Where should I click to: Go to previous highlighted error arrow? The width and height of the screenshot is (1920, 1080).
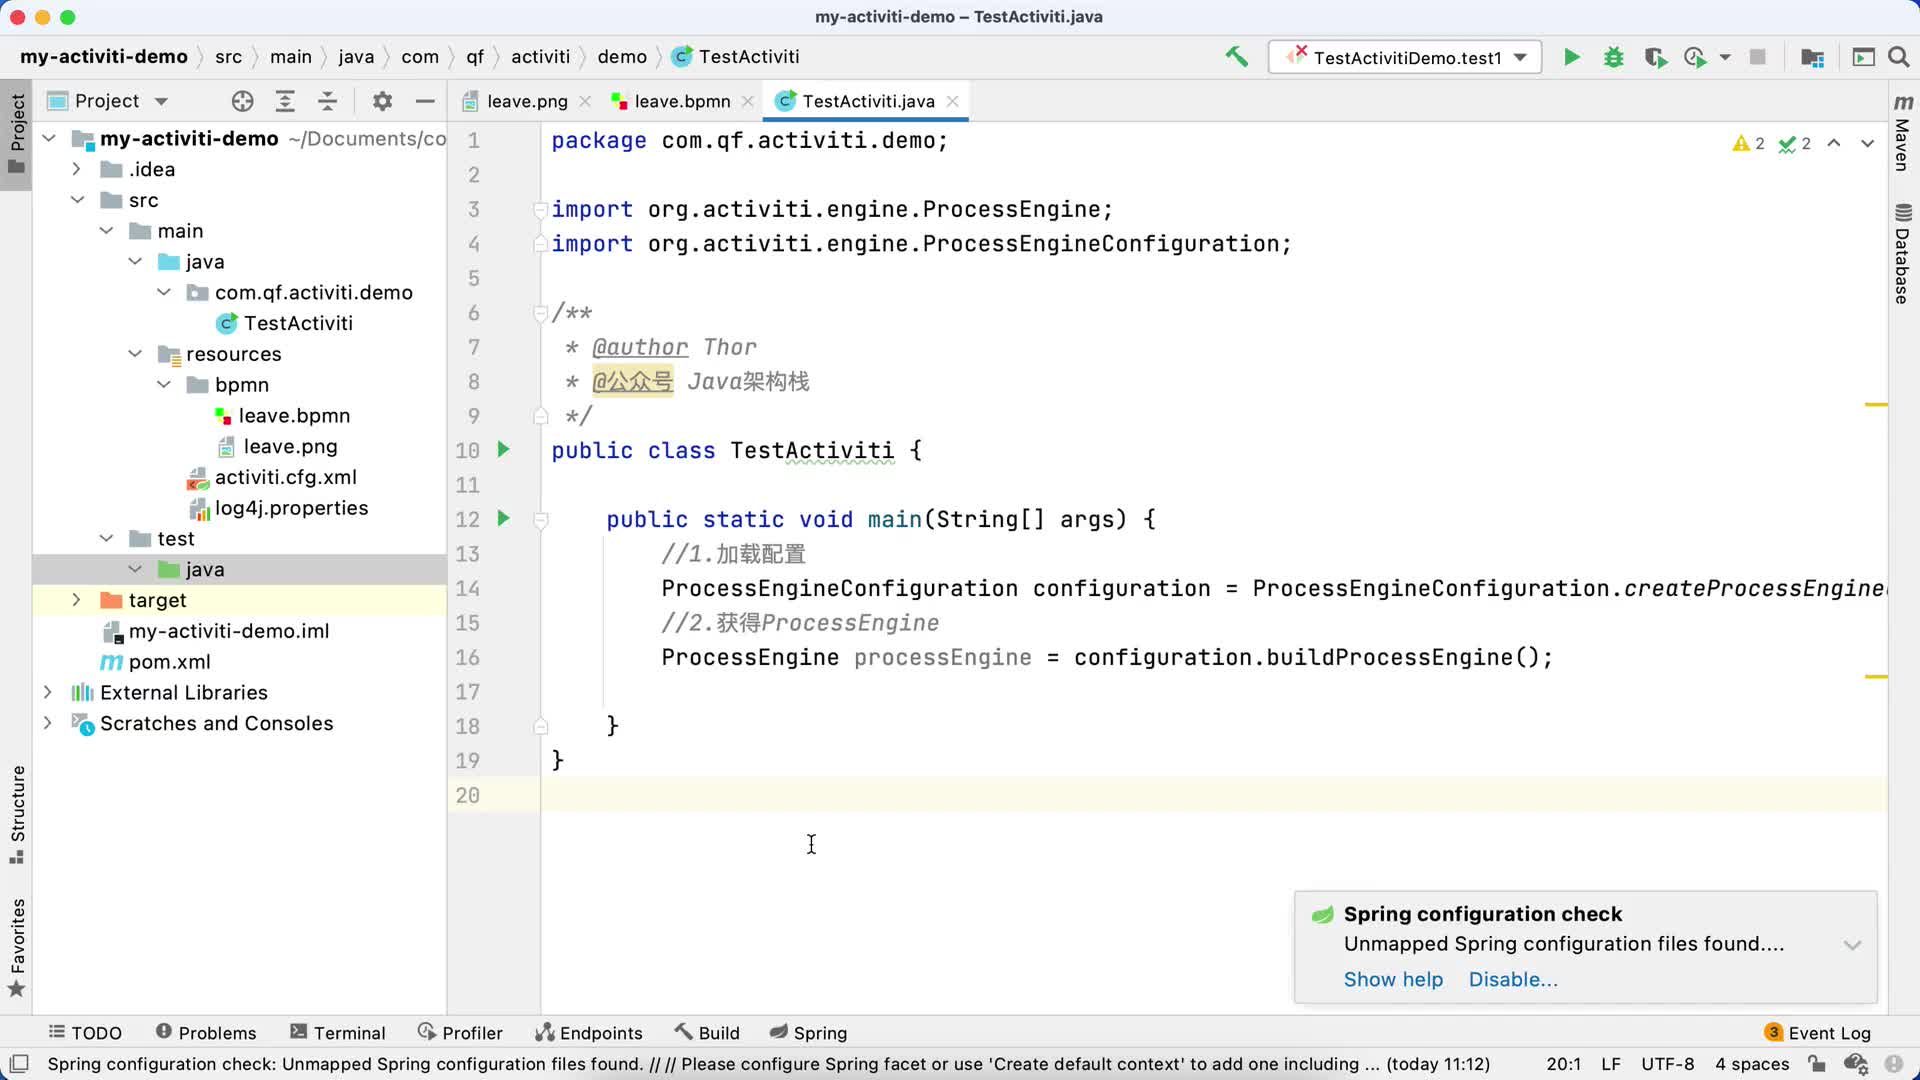pos(1834,143)
